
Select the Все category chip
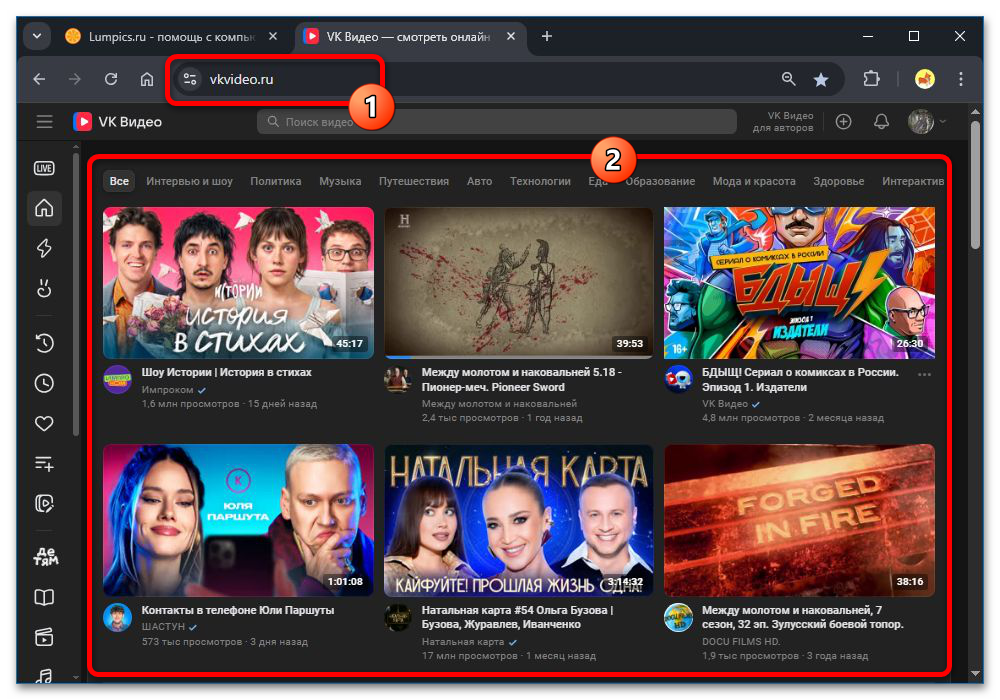click(x=119, y=181)
